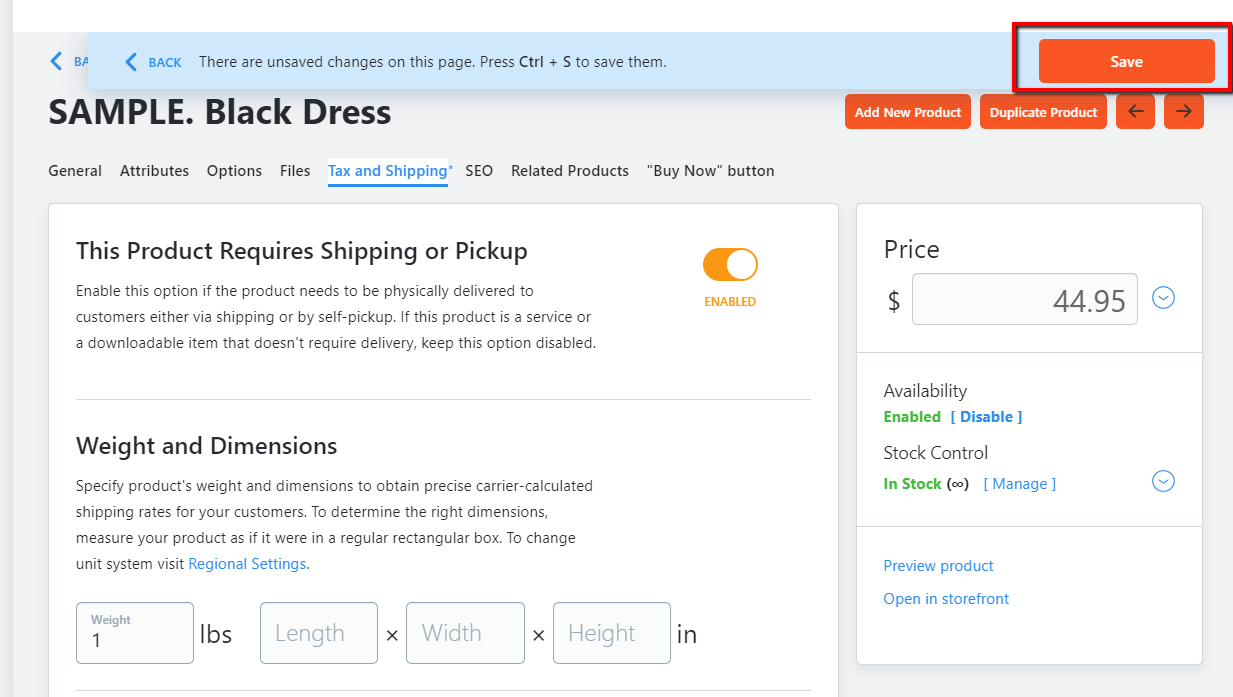The image size is (1233, 697).
Task: Expand the Stock Control chevron
Action: tap(1163, 482)
